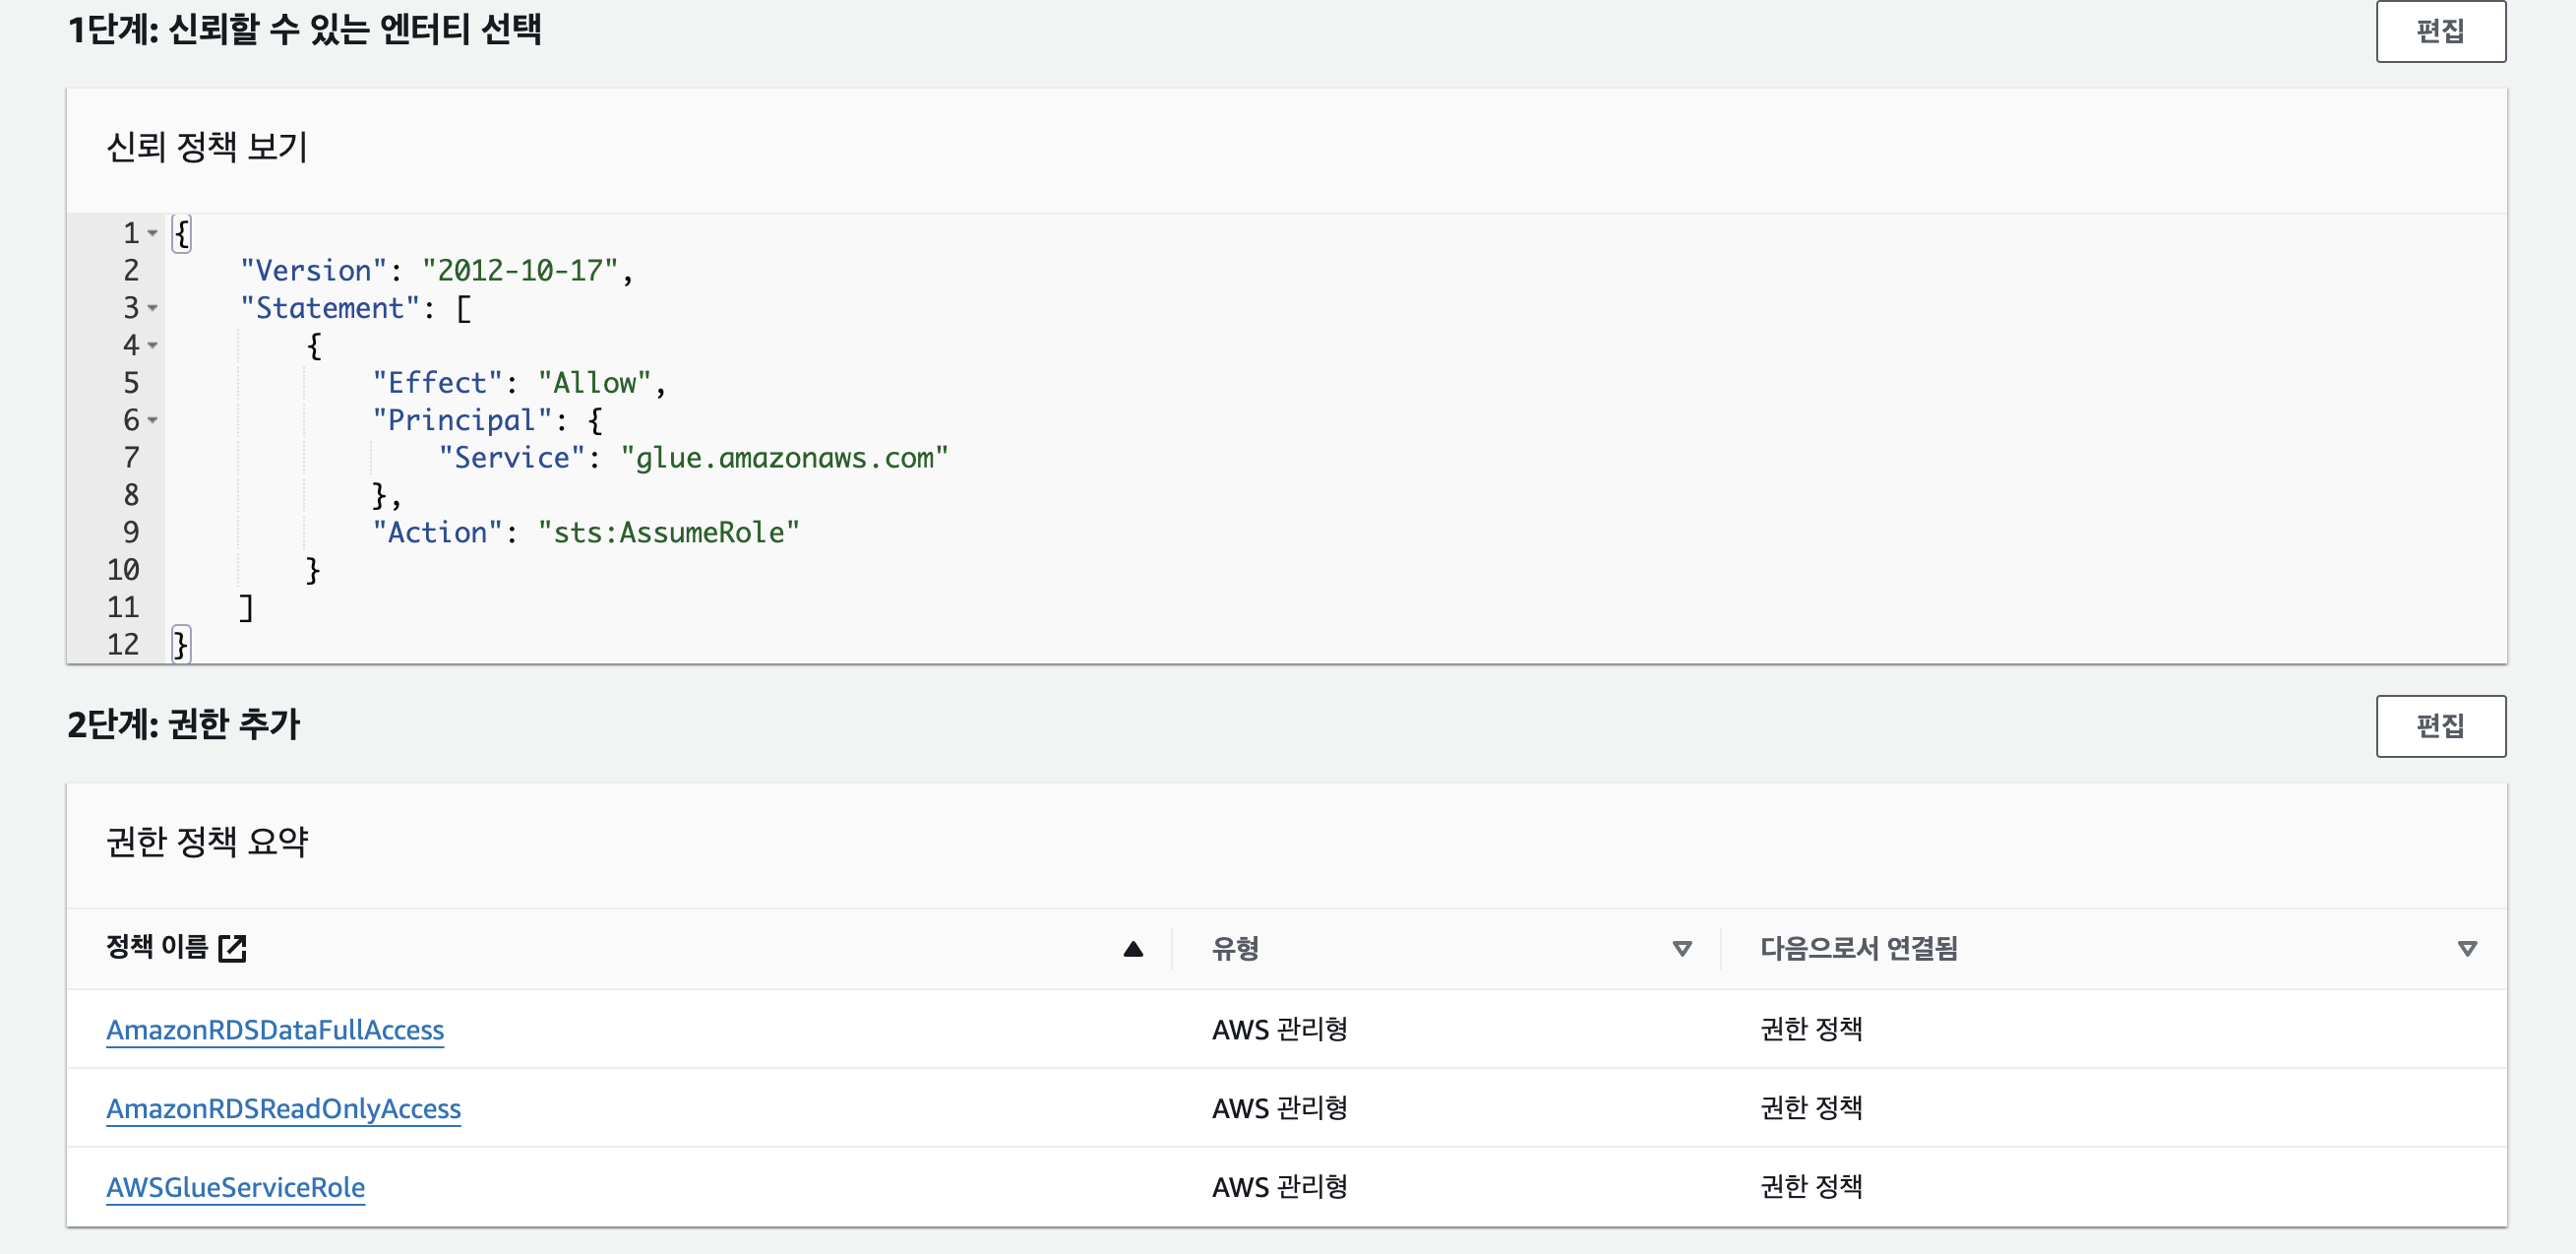Click the "sts:AssumeRole" action value
The image size is (2576, 1254).
668,533
